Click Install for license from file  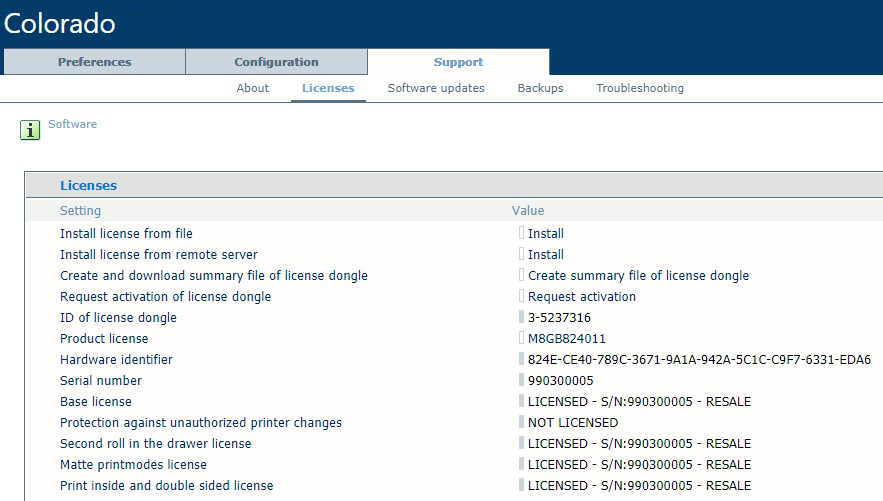tap(546, 234)
